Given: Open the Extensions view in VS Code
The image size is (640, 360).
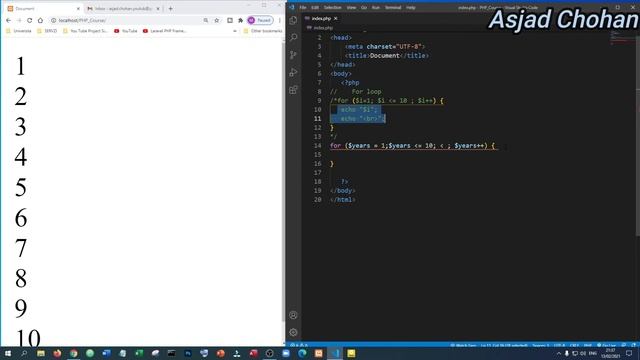Looking at the screenshot, I should coord(293,90).
